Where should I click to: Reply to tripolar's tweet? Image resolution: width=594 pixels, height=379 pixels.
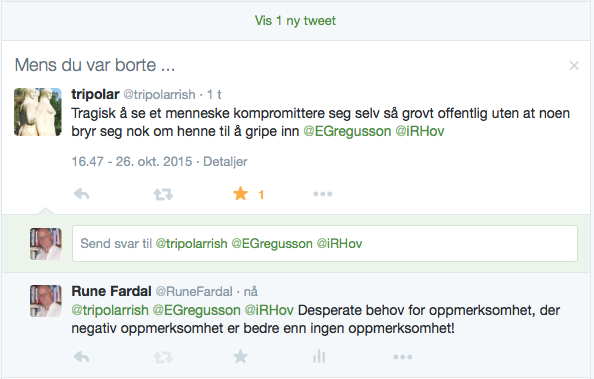pos(81,194)
